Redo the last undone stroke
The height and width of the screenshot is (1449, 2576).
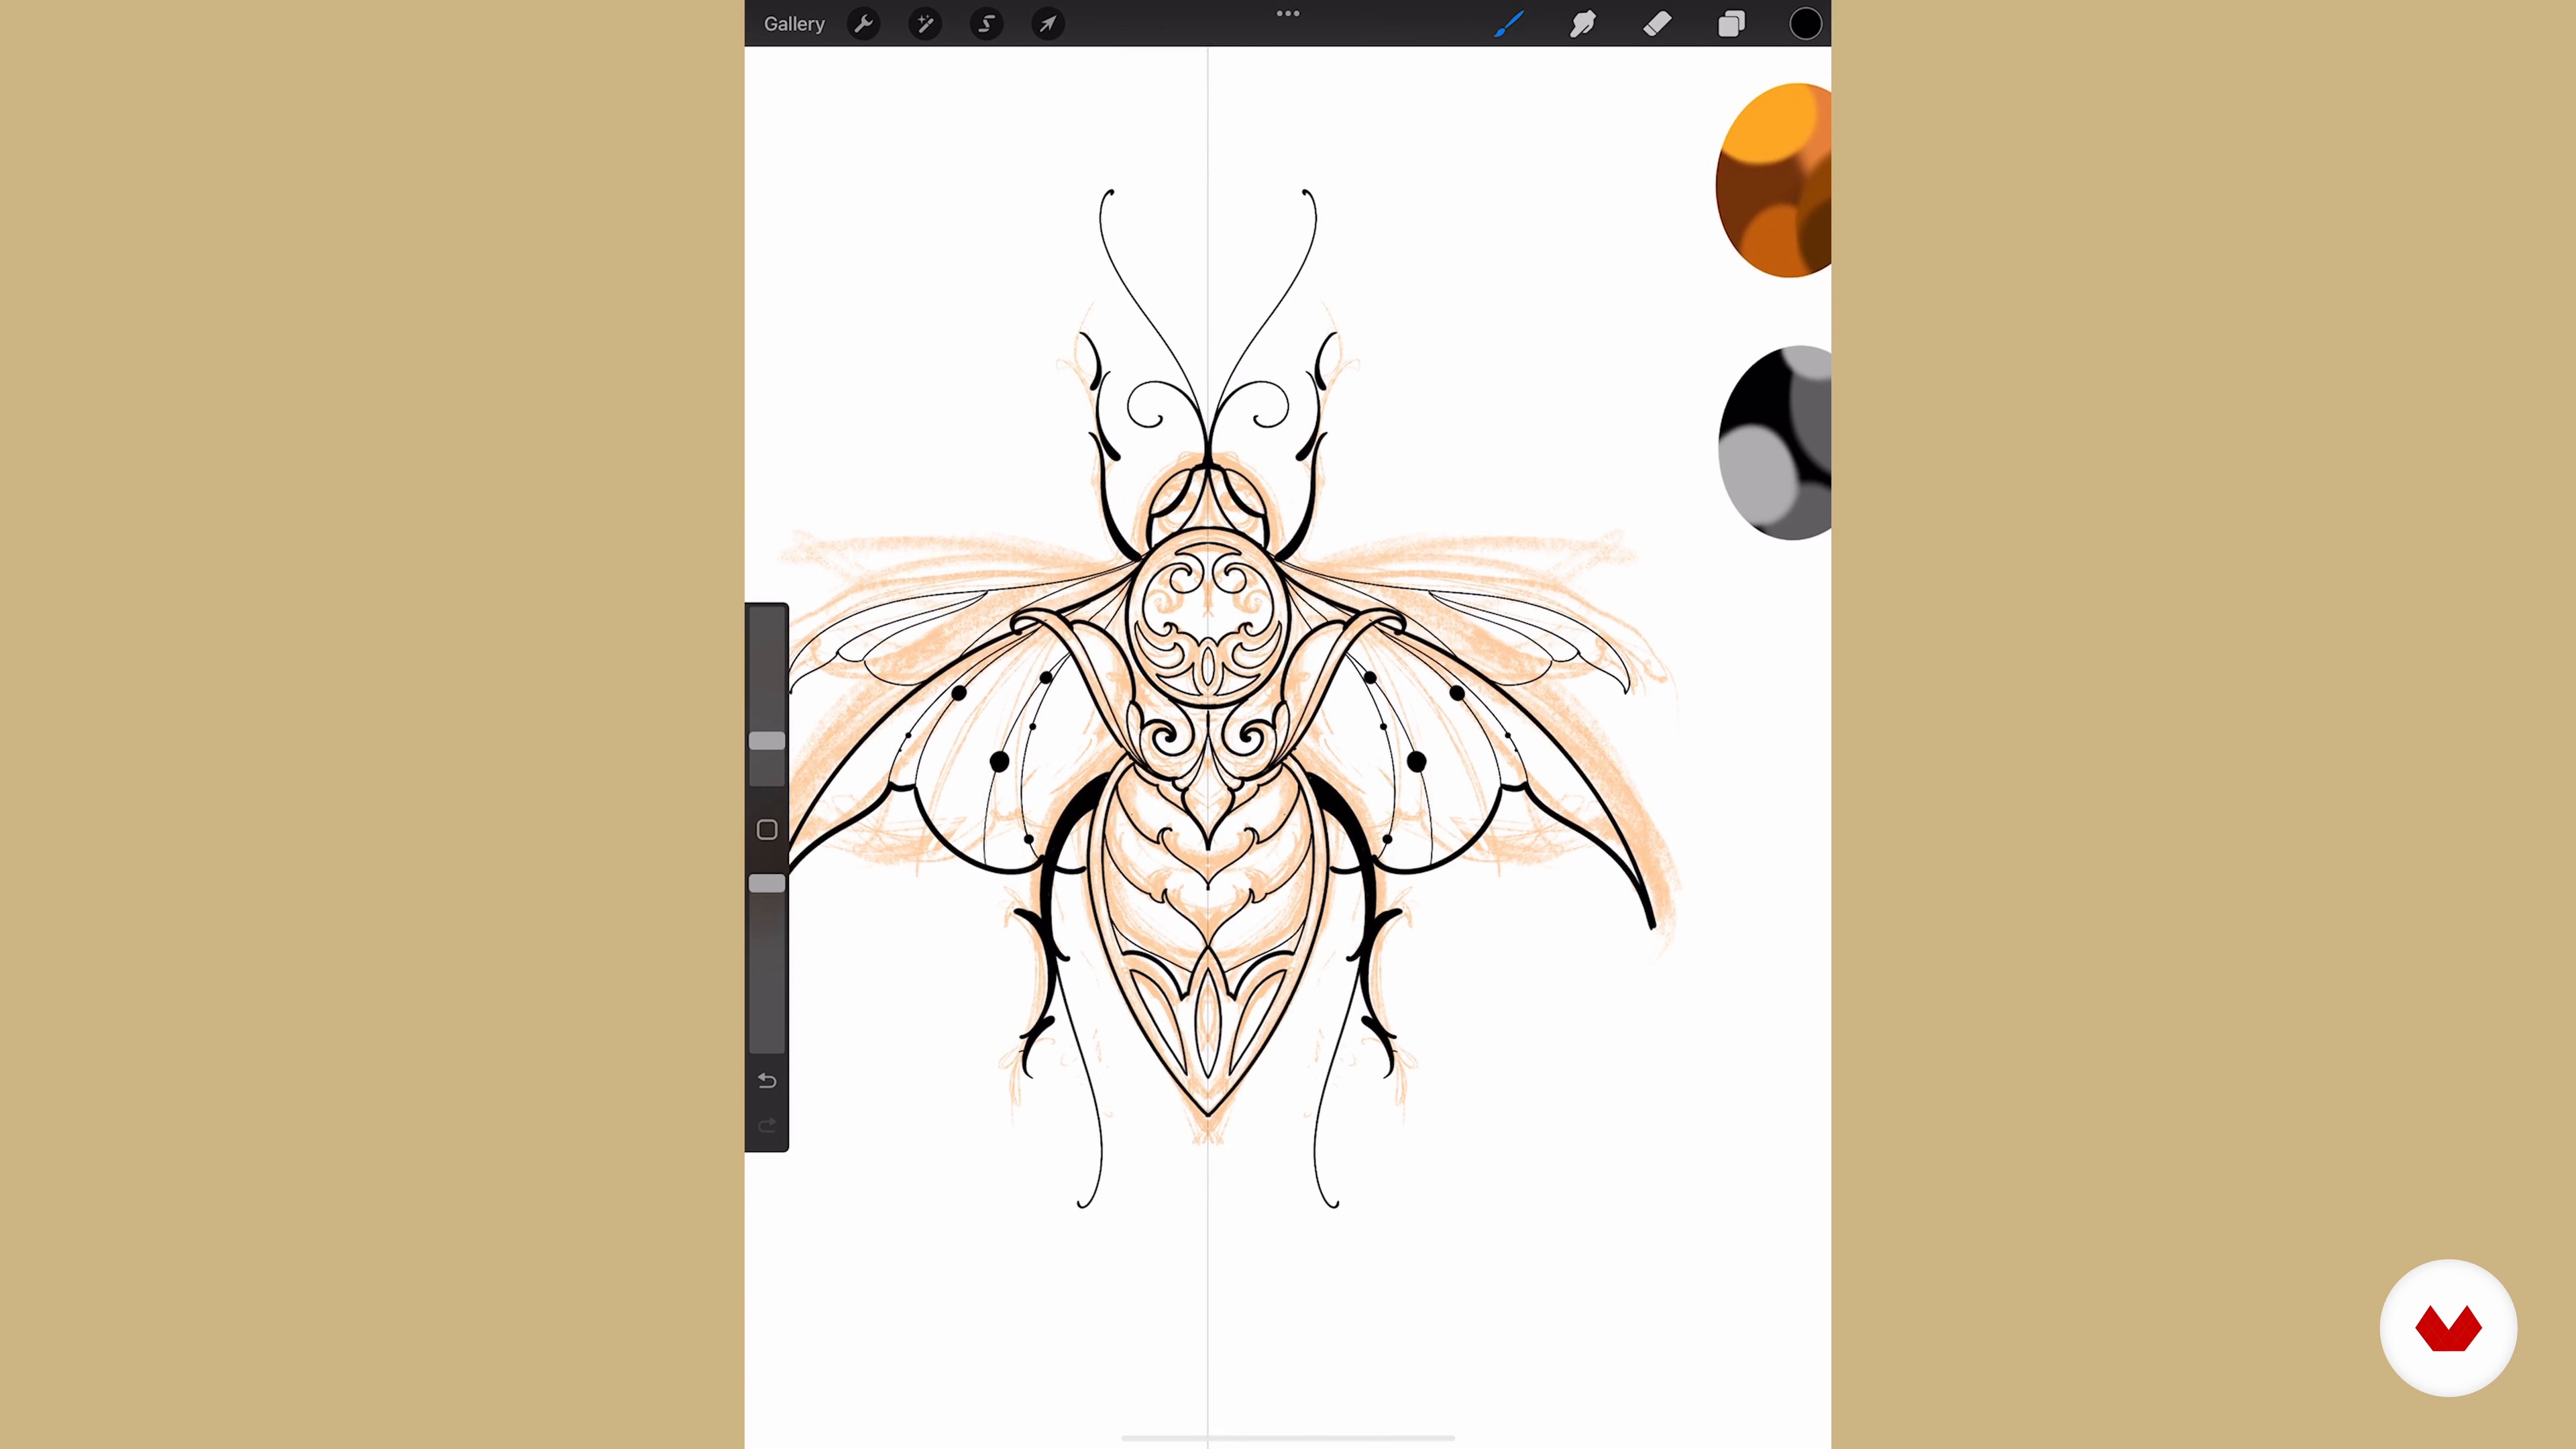coord(767,1126)
